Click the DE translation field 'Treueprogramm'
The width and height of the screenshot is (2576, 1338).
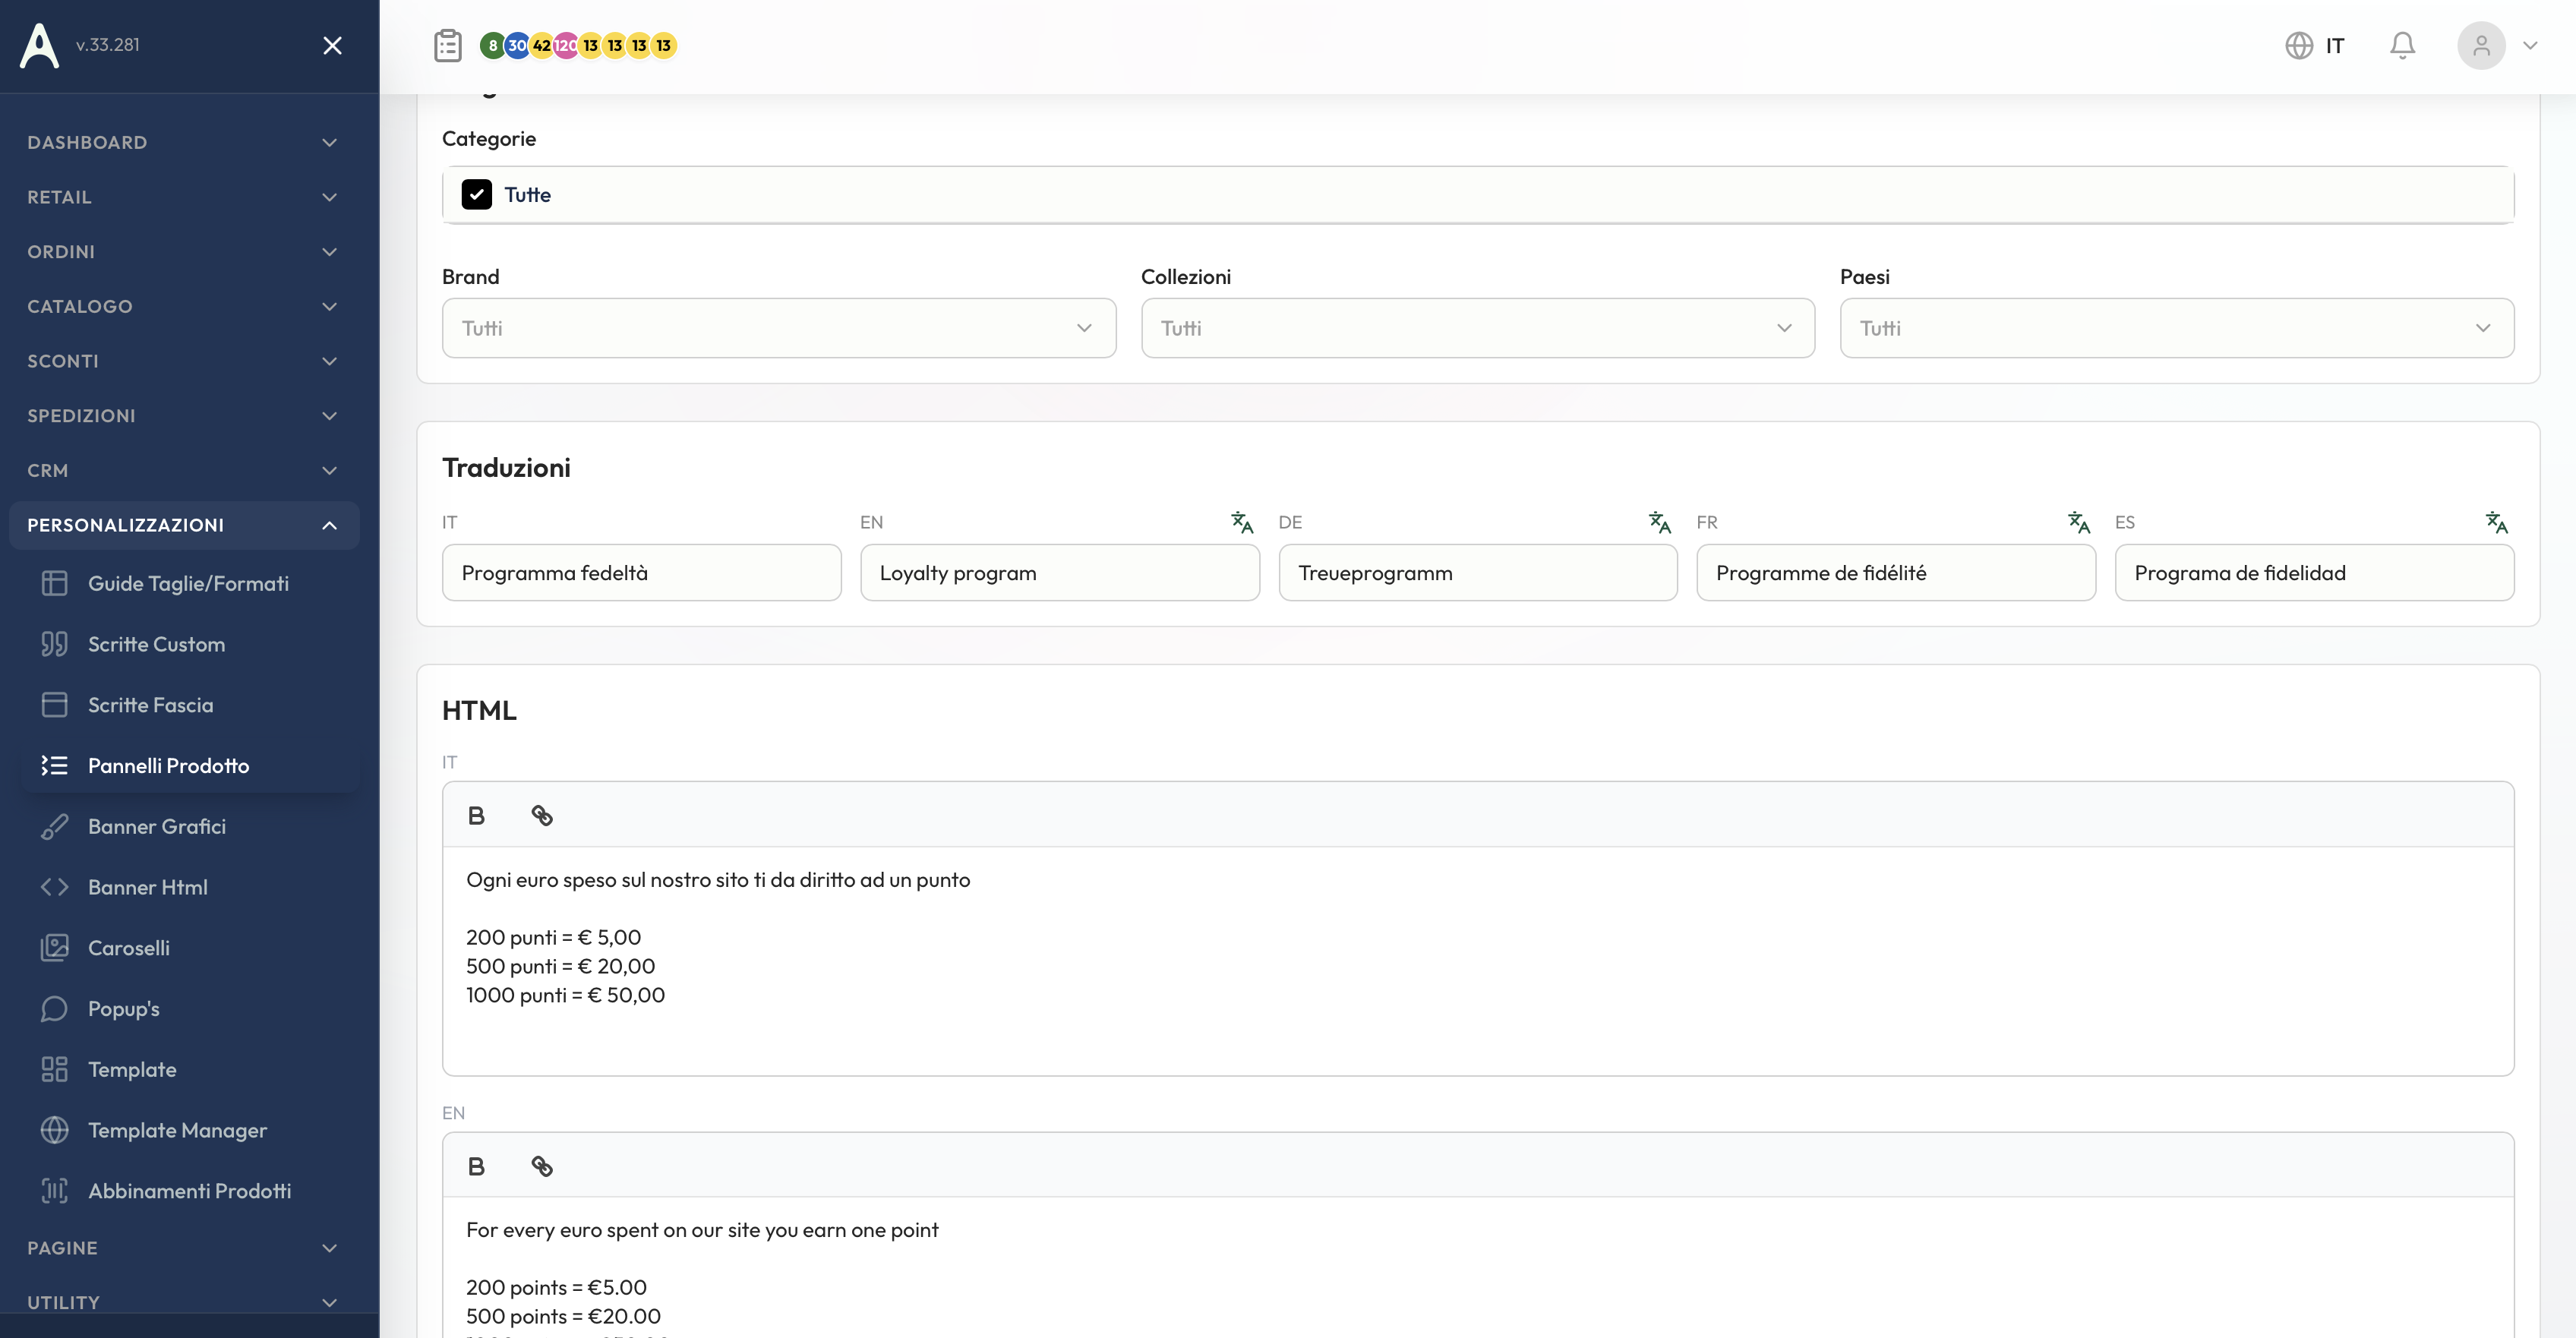click(1478, 573)
